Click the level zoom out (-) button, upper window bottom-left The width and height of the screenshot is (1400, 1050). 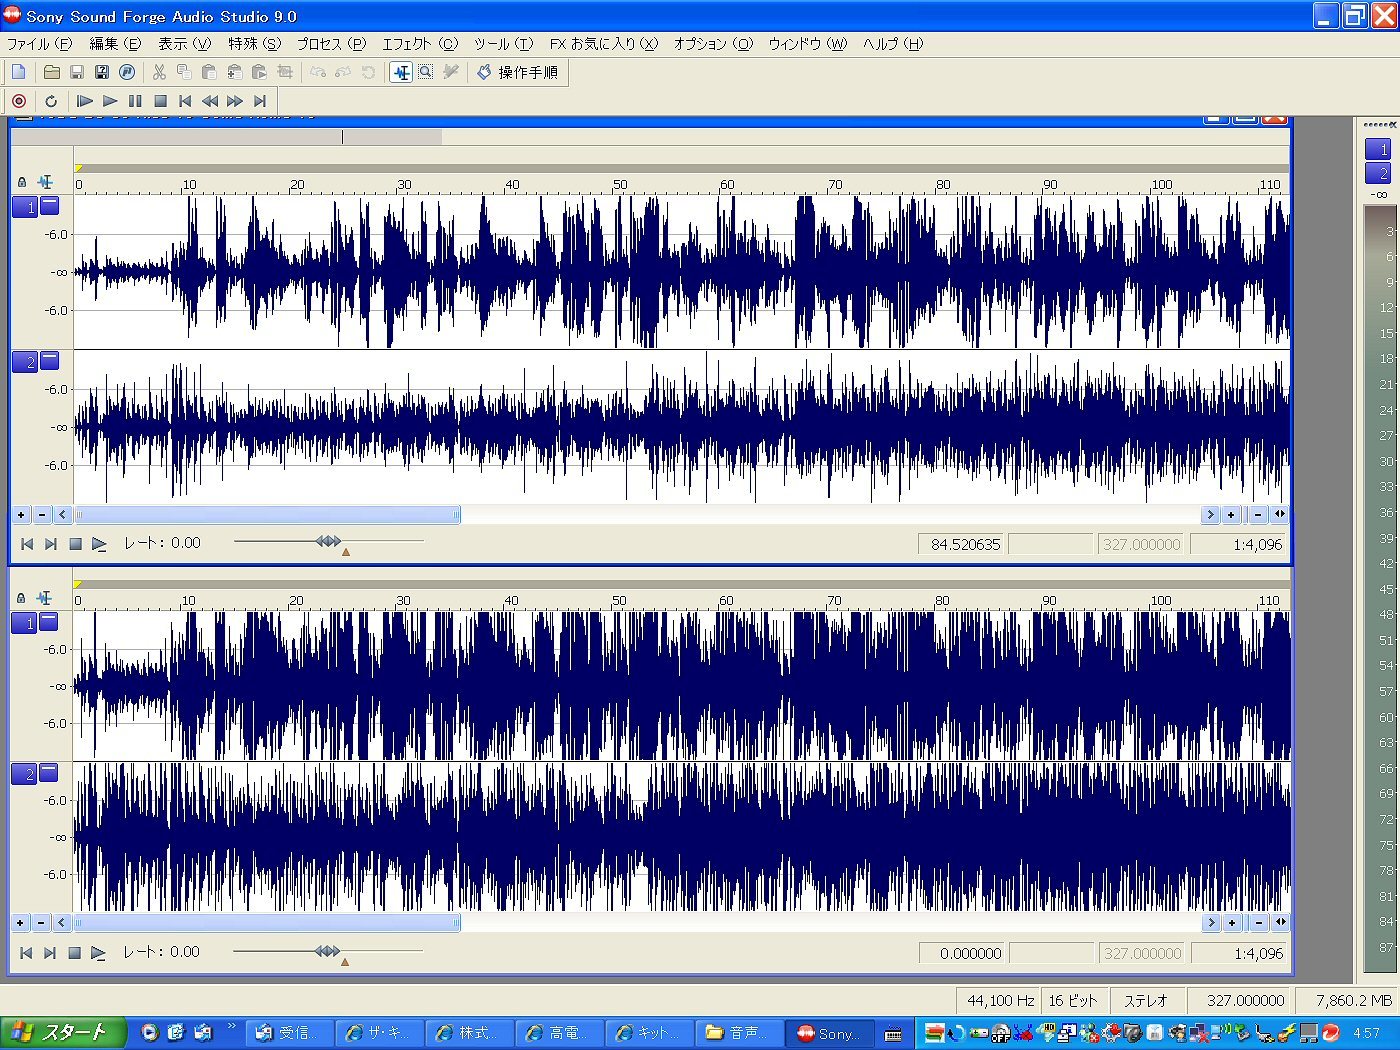(42, 515)
